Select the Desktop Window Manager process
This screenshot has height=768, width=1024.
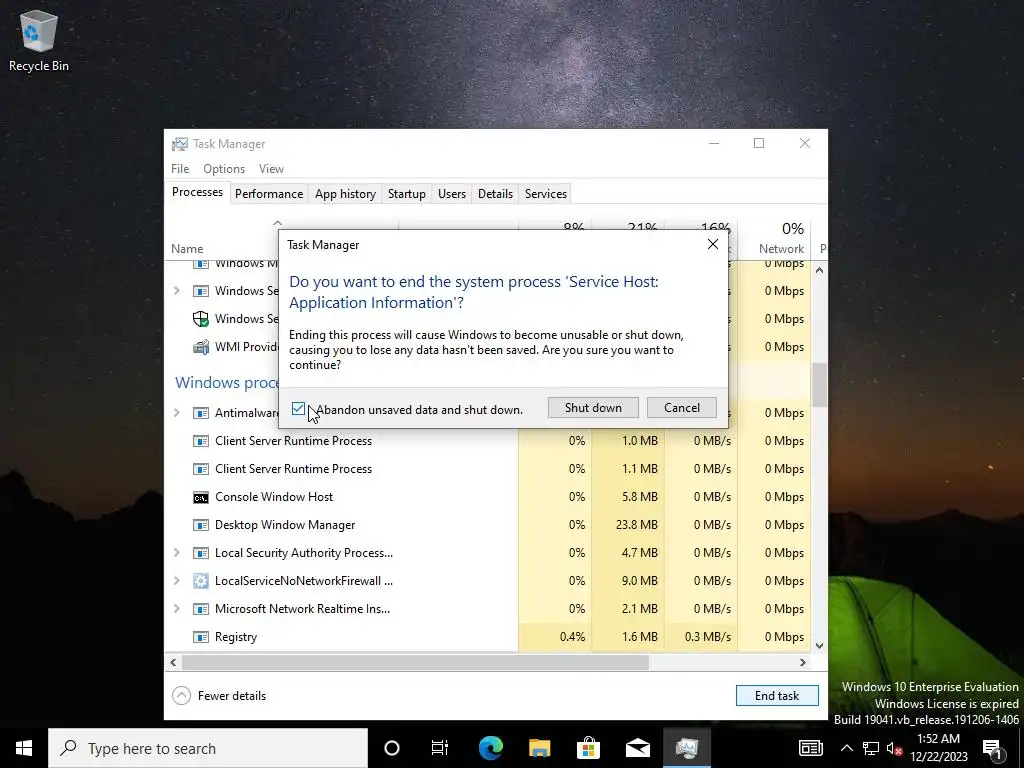coord(487,525)
